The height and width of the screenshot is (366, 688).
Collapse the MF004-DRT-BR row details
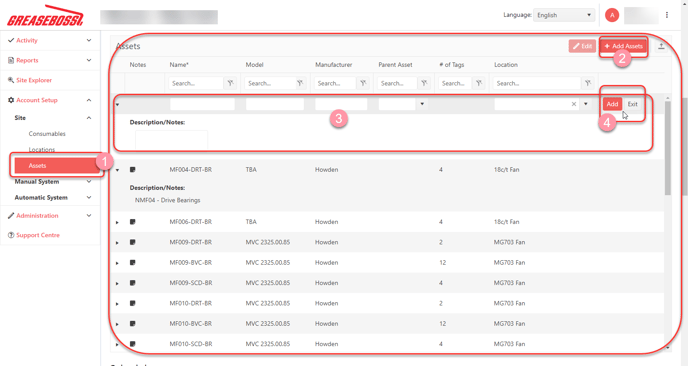tap(117, 170)
